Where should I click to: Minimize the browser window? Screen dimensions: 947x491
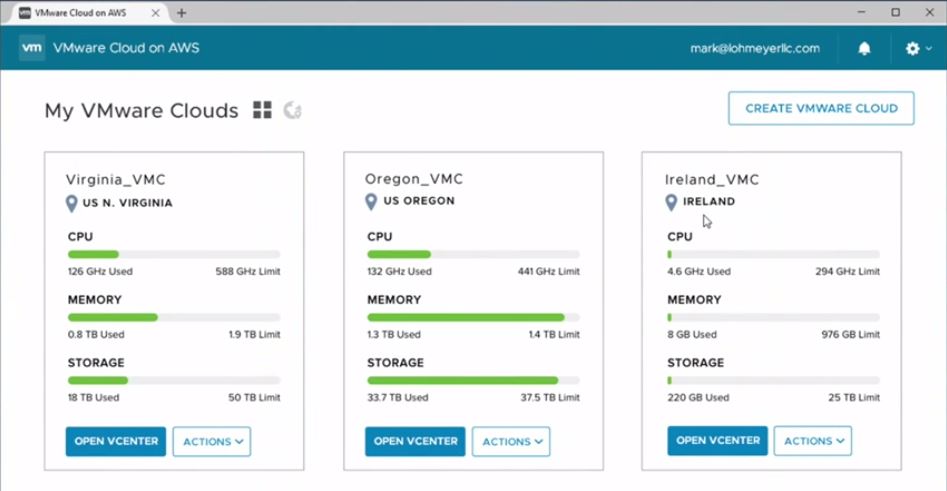(861, 12)
